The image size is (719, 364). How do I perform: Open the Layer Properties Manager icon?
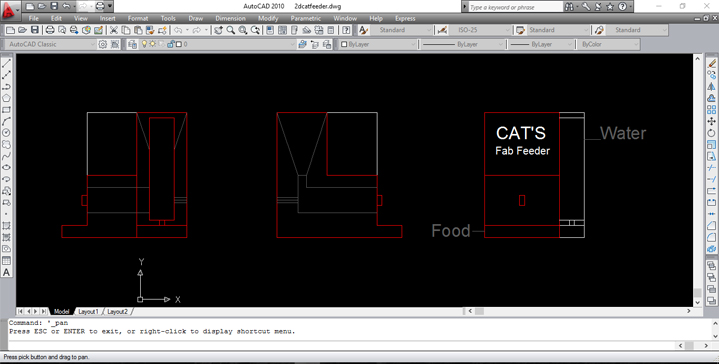(x=133, y=44)
